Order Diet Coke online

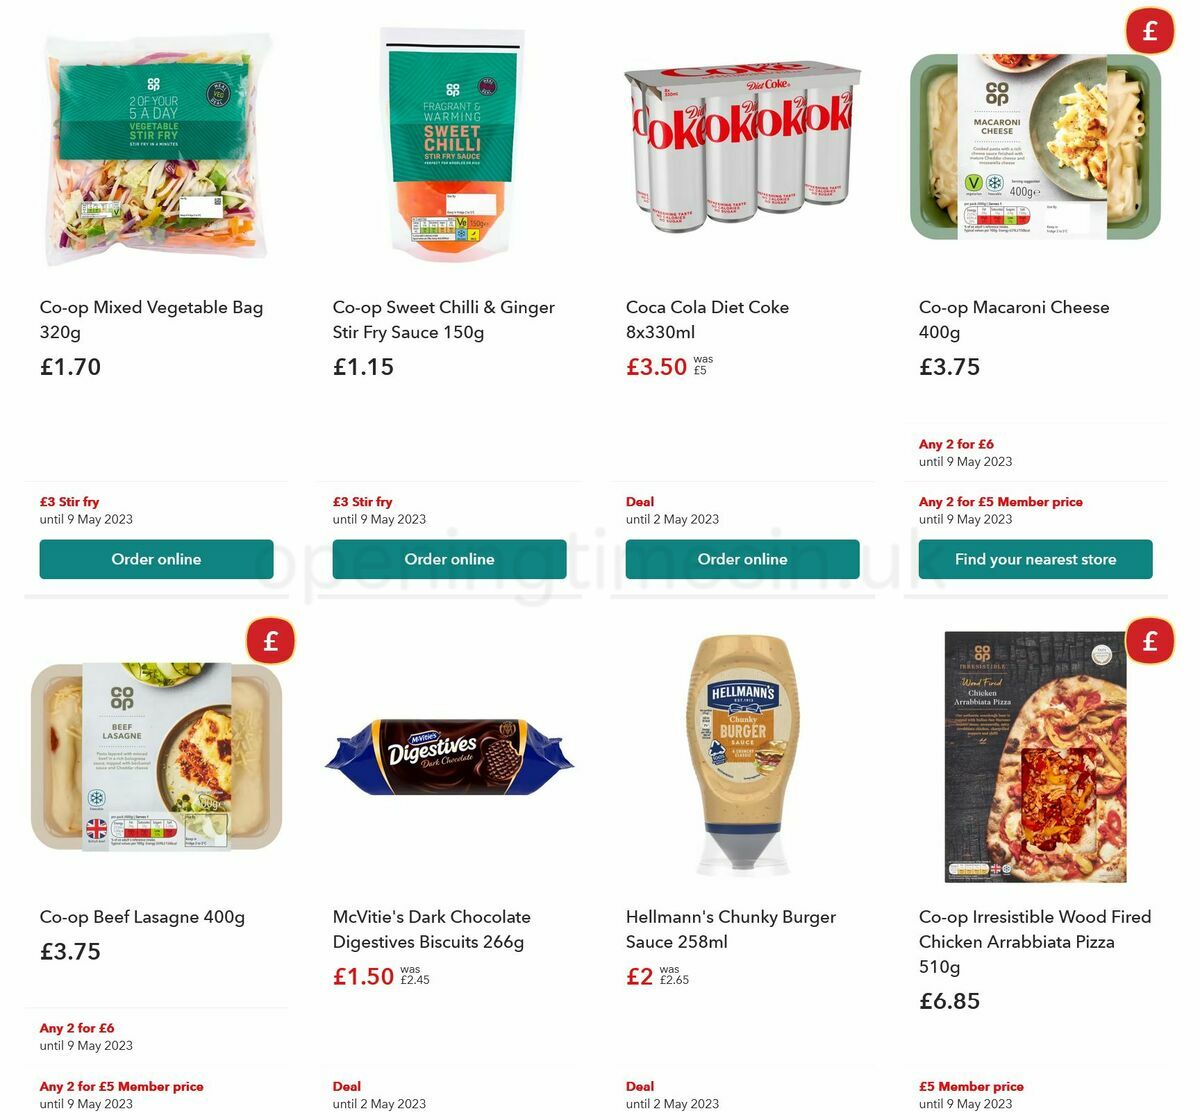coord(743,559)
